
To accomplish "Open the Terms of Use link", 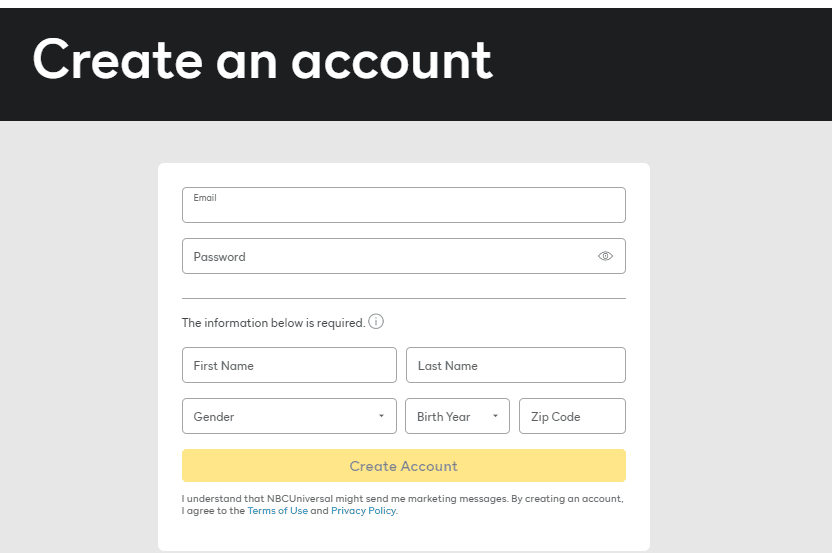I will coord(278,511).
